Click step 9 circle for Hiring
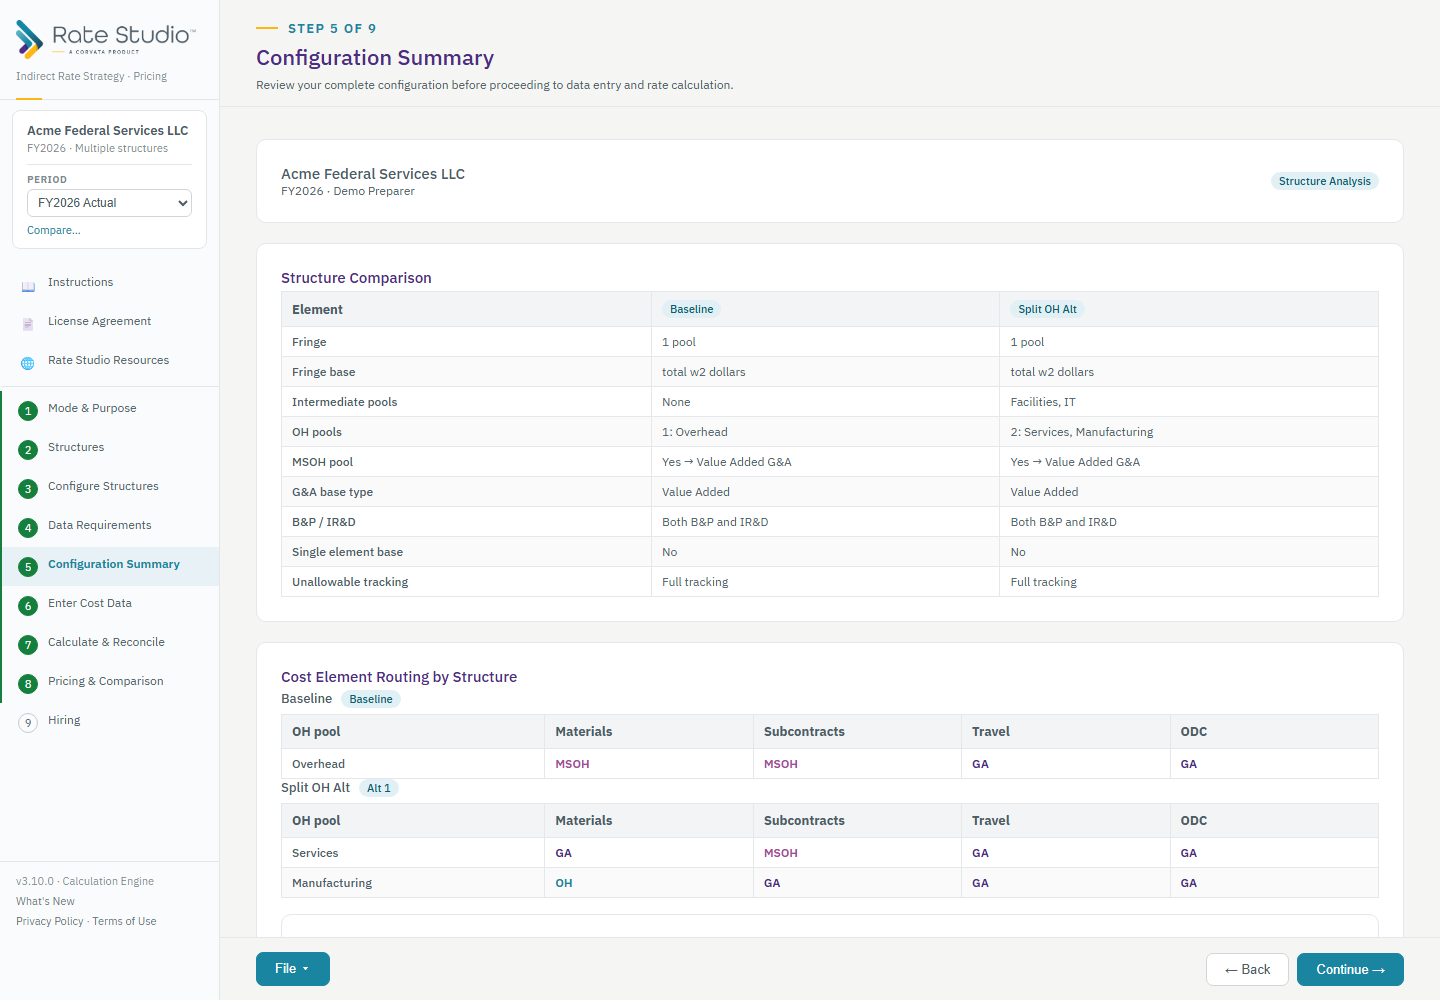 (28, 723)
